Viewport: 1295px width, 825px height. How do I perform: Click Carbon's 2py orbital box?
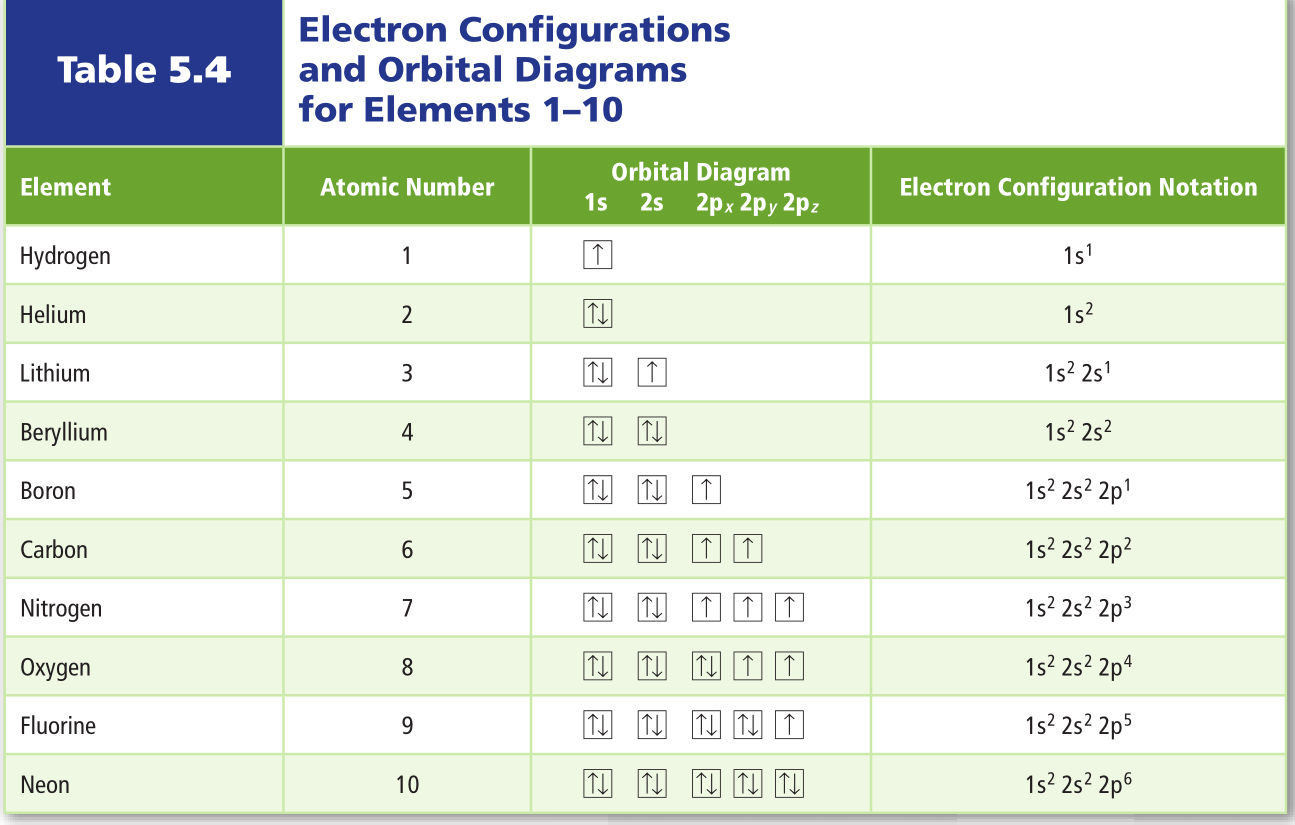747,550
